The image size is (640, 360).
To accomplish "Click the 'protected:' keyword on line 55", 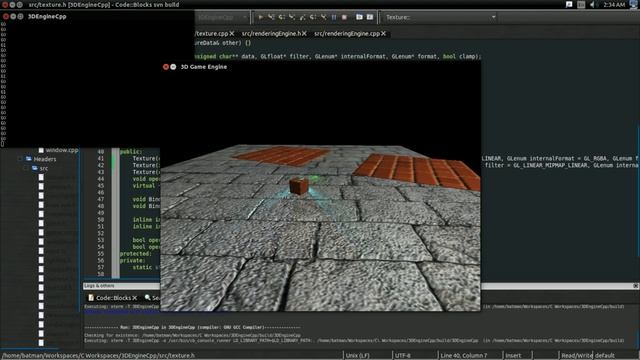I will (x=136, y=253).
